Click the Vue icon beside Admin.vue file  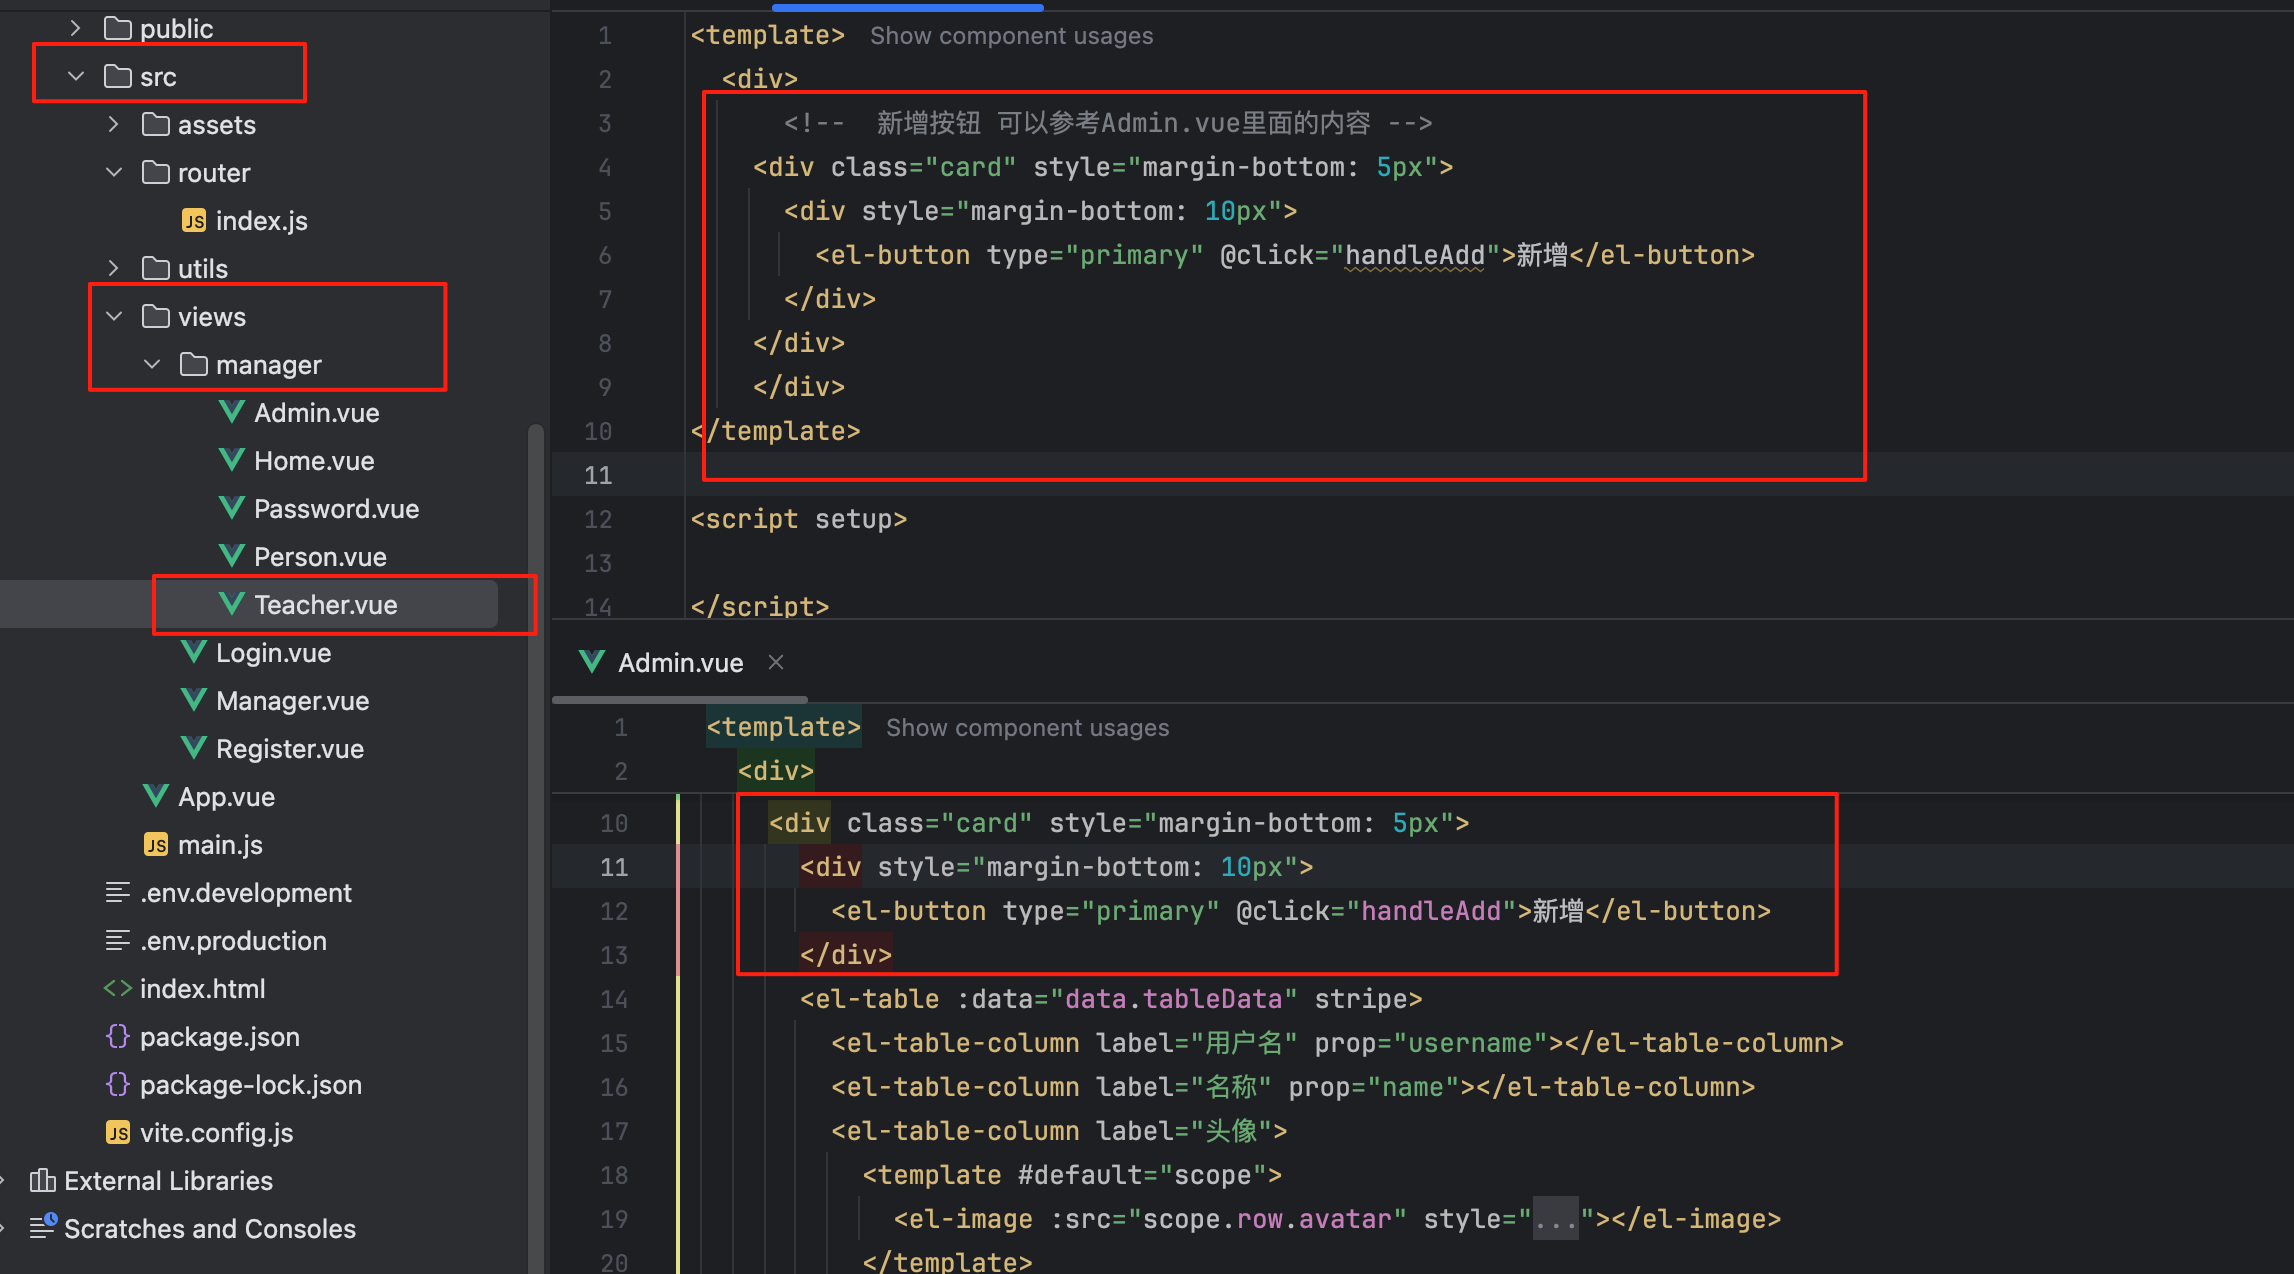[x=231, y=412]
